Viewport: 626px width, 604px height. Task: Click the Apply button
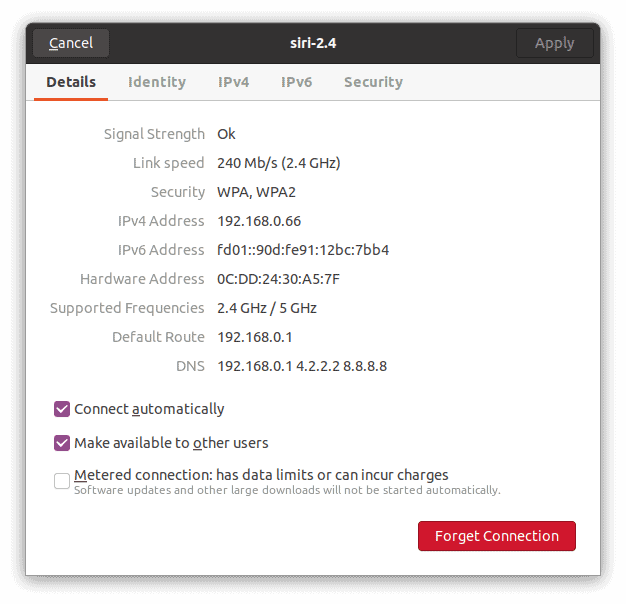point(555,43)
